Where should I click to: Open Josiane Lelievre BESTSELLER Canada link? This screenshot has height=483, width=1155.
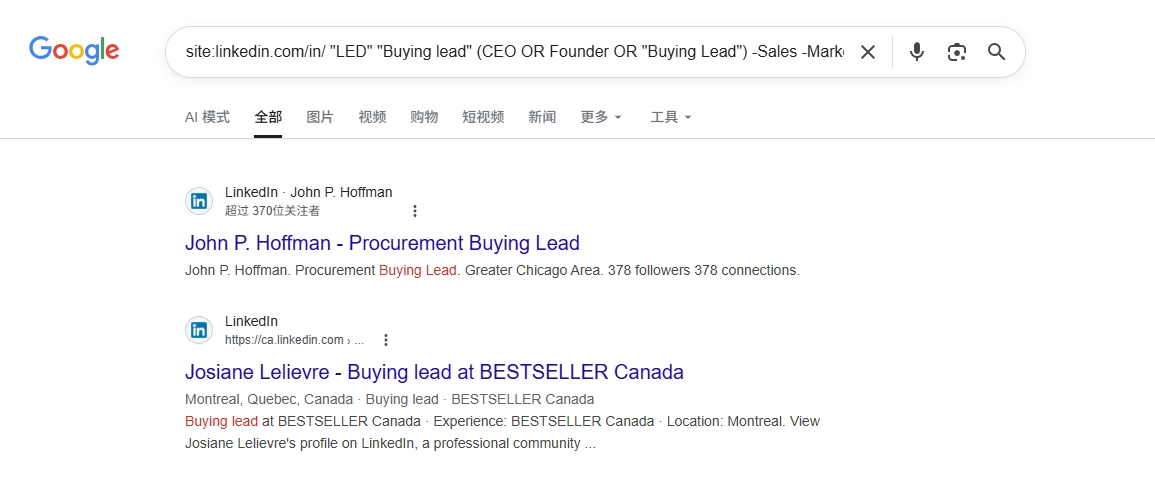[x=434, y=372]
